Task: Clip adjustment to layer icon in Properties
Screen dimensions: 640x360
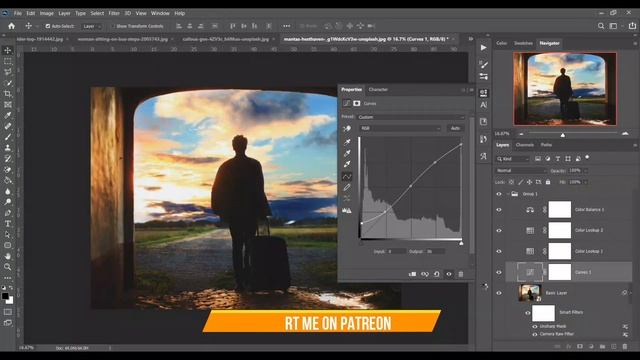Action: point(413,274)
